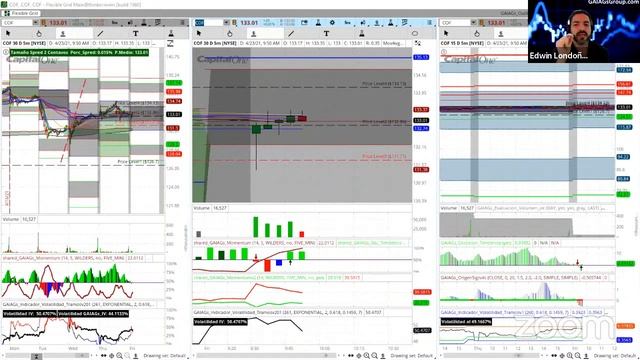Pick the text tool in the middle chart
Image resolution: width=640 pixels, height=360 pixels.
326,33
